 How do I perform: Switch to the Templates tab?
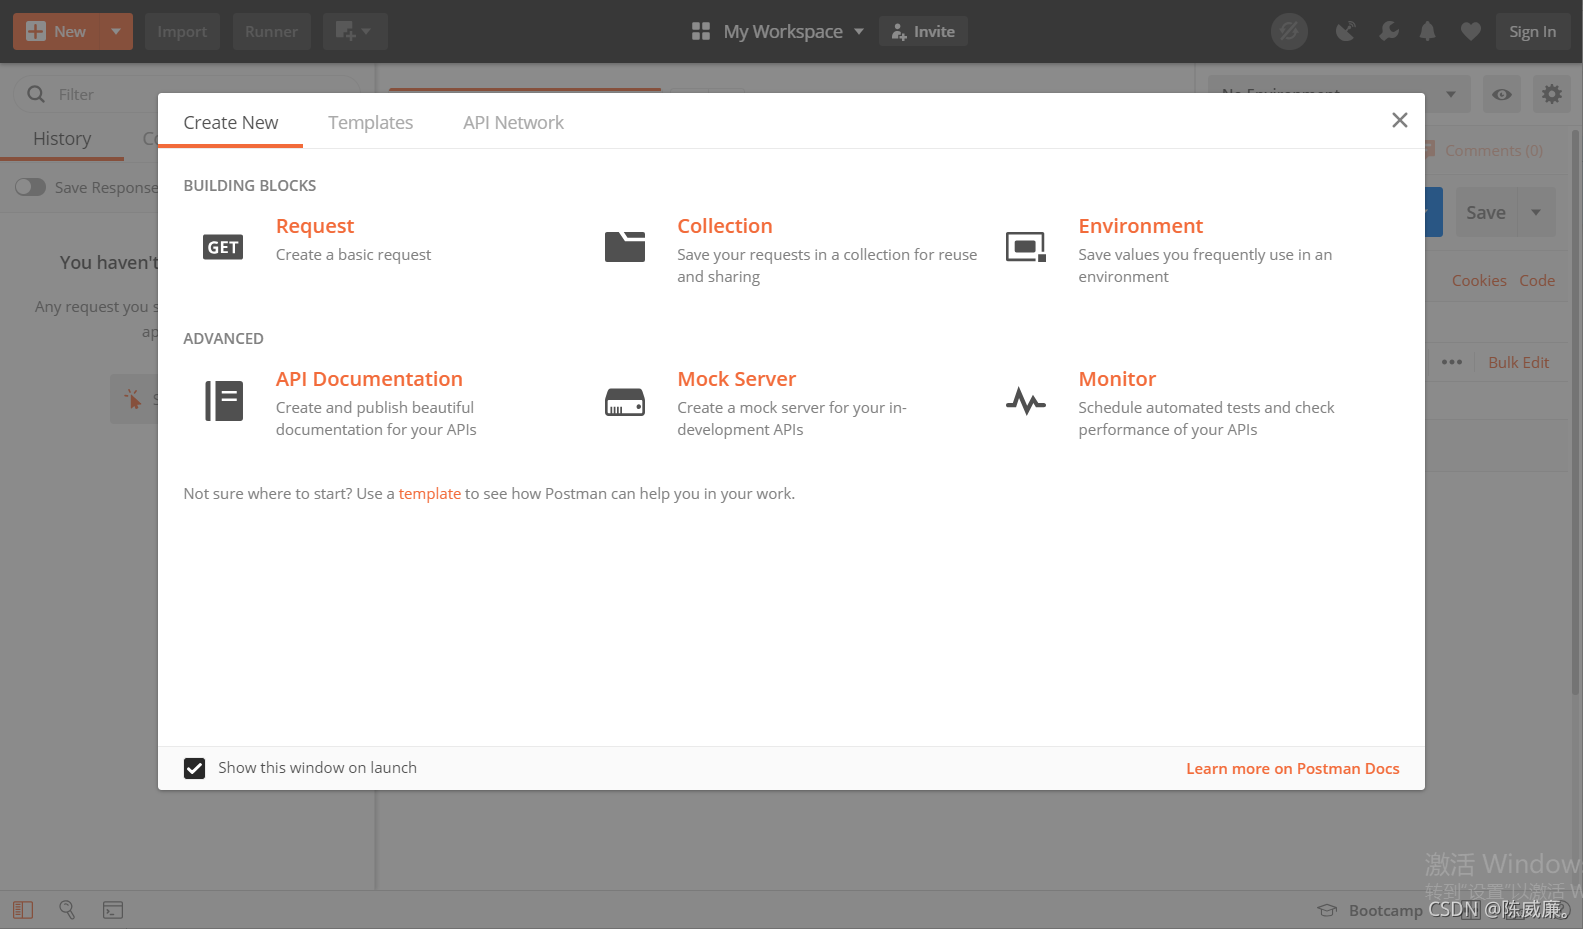[370, 122]
